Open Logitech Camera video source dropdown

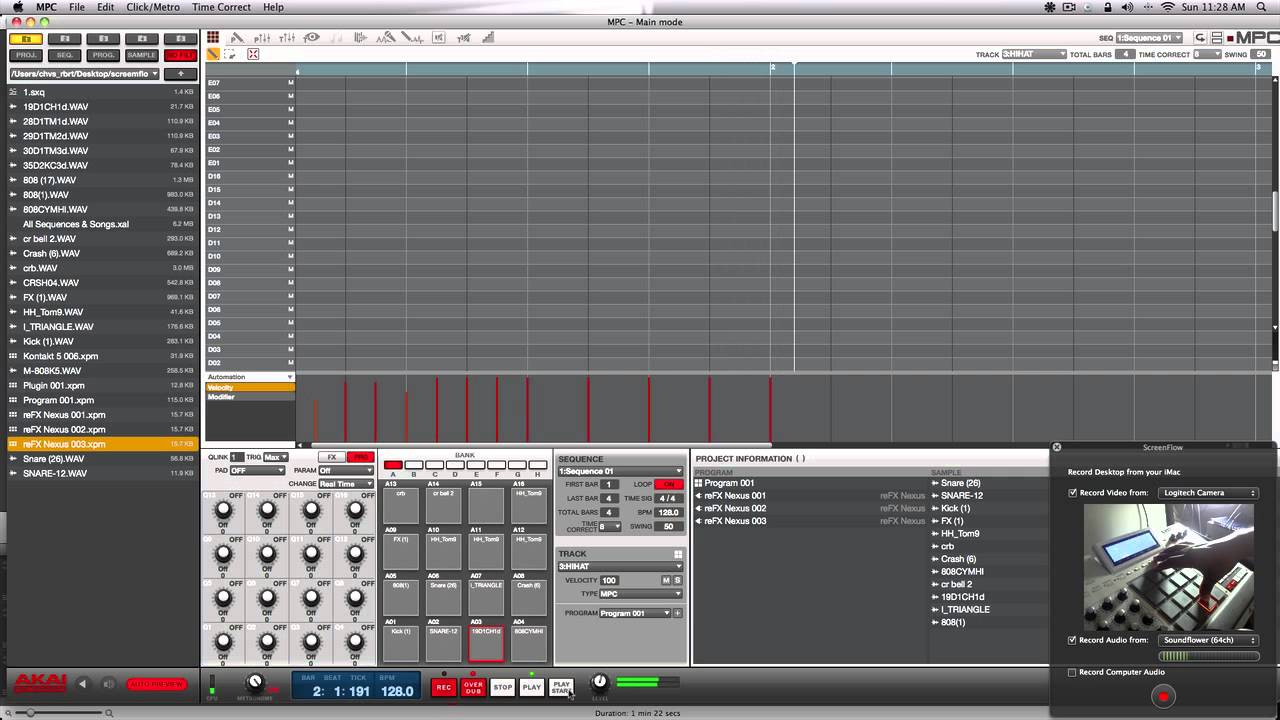(x=1209, y=493)
